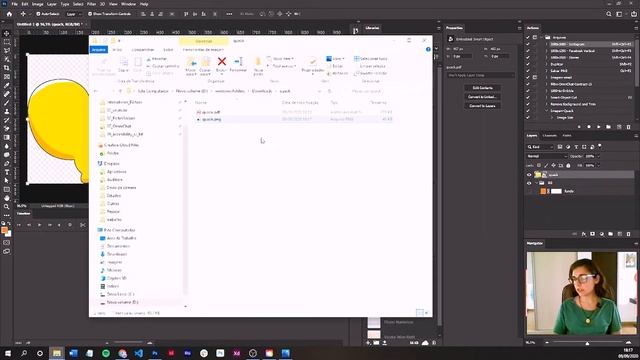Switch to the Channels tab

click(549, 136)
